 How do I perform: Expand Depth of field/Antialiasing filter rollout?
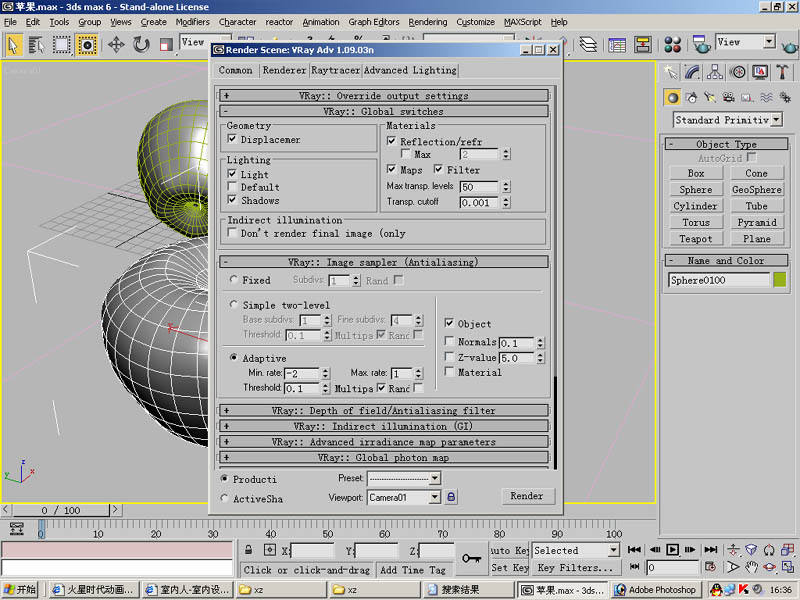384,410
